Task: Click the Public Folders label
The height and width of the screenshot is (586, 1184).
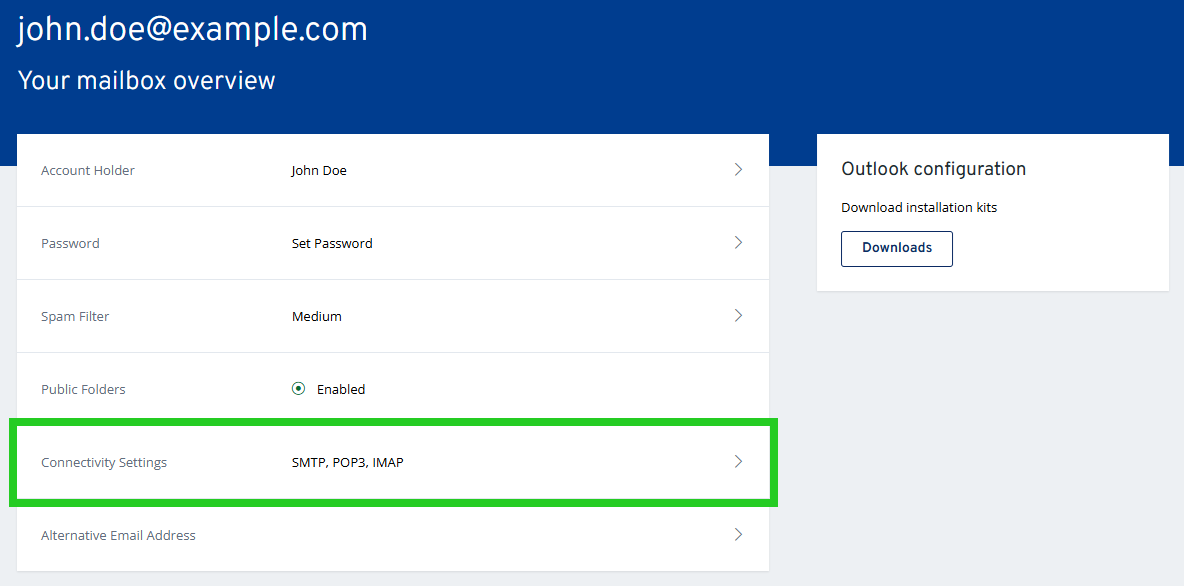Action: point(82,388)
